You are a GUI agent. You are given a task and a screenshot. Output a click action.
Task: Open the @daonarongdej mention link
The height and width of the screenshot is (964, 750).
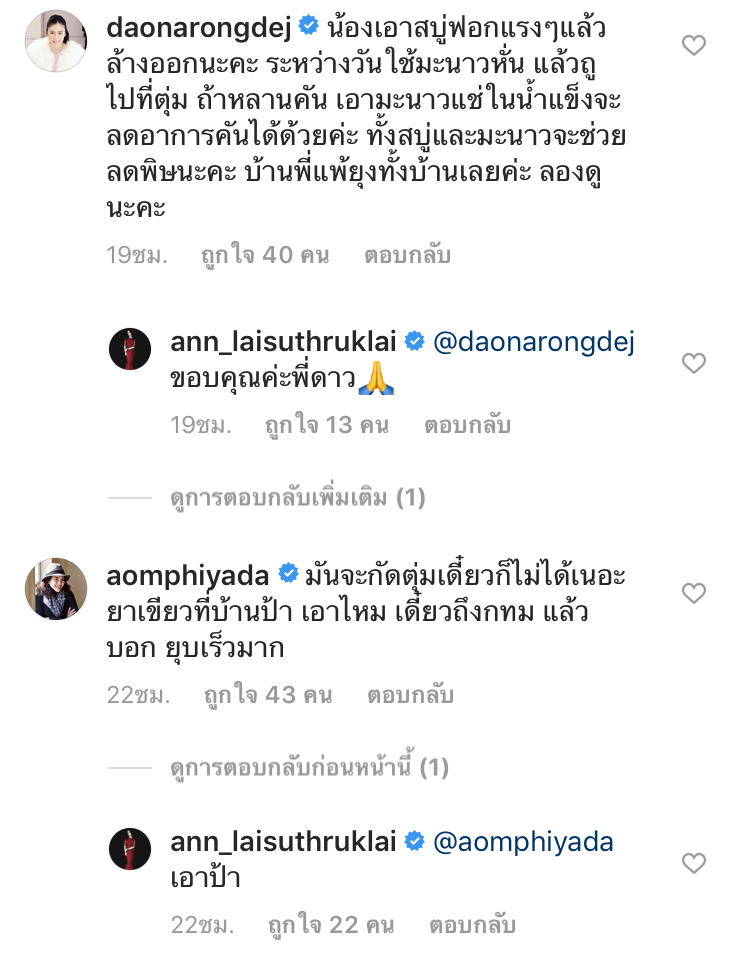coord(534,342)
